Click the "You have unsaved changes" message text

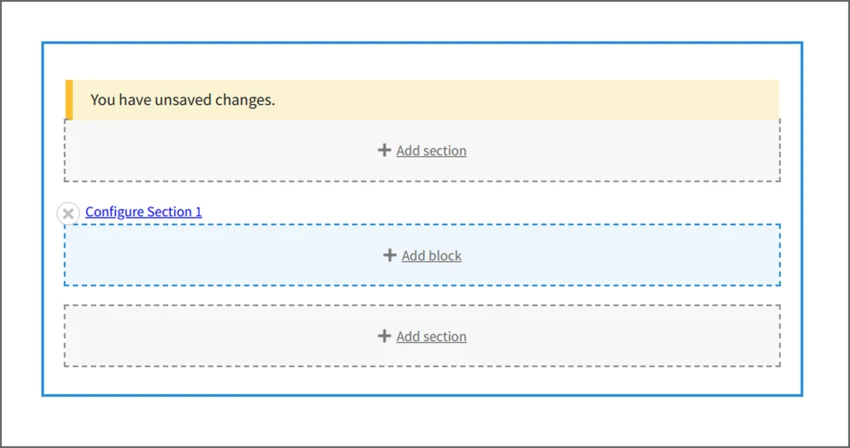(x=182, y=100)
